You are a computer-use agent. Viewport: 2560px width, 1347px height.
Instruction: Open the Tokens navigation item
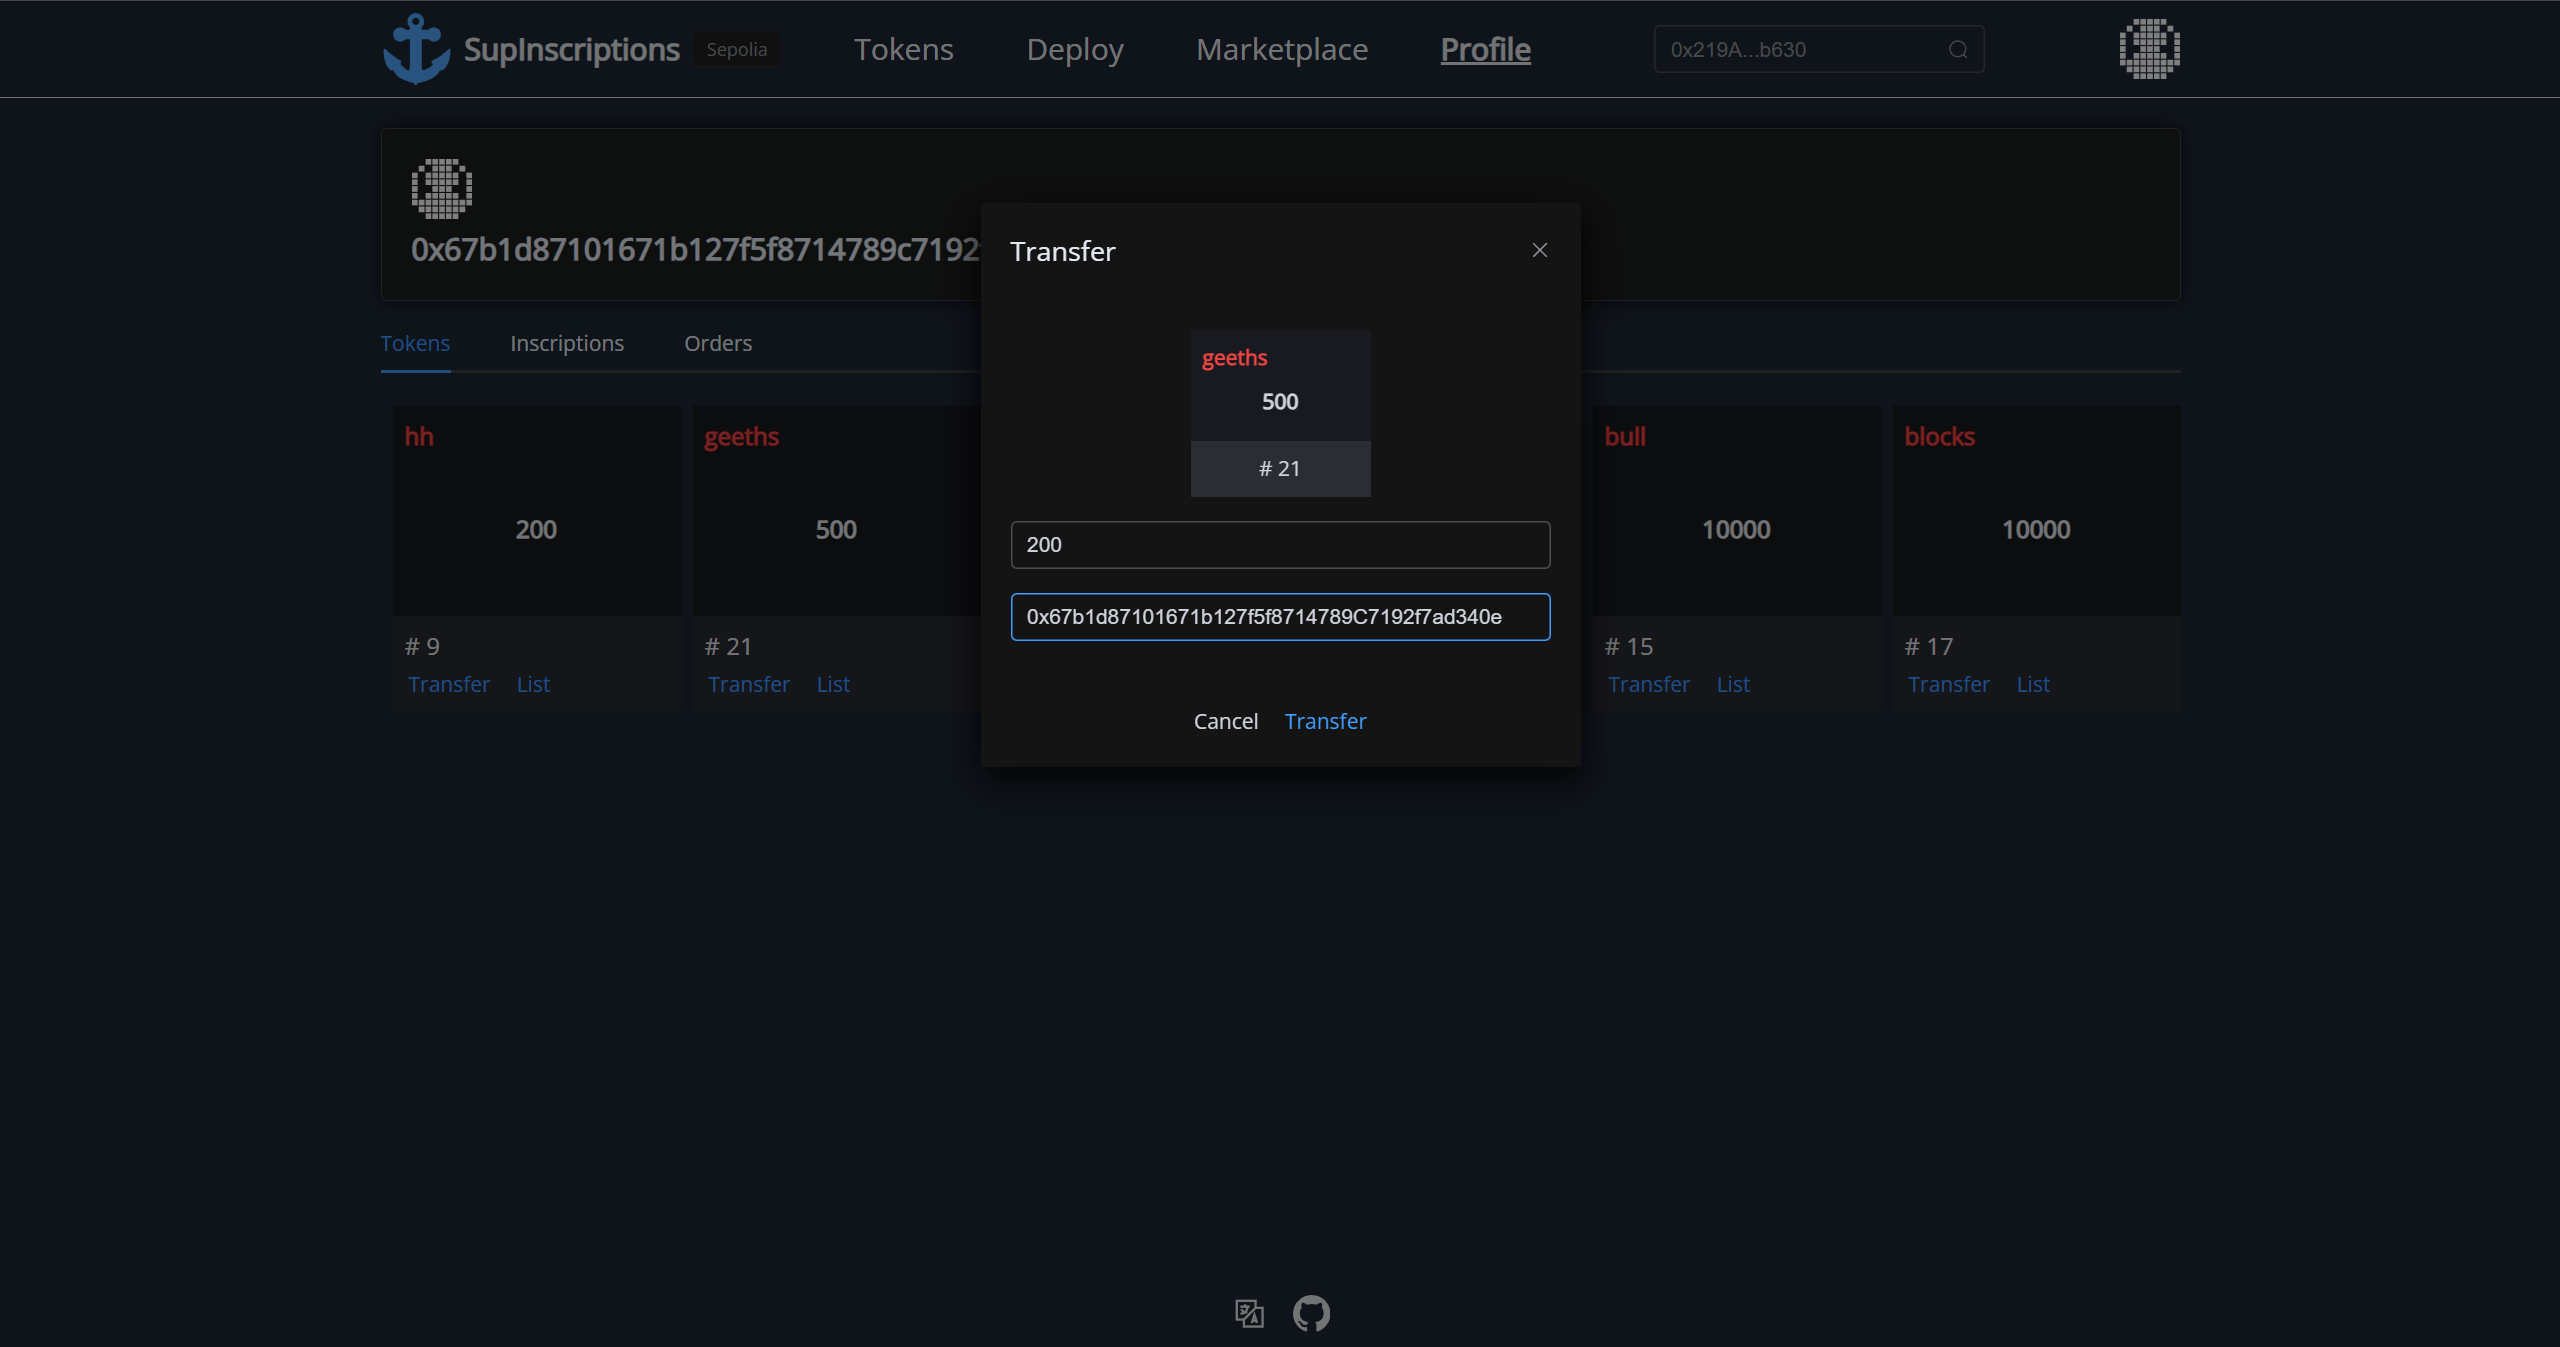tap(903, 49)
